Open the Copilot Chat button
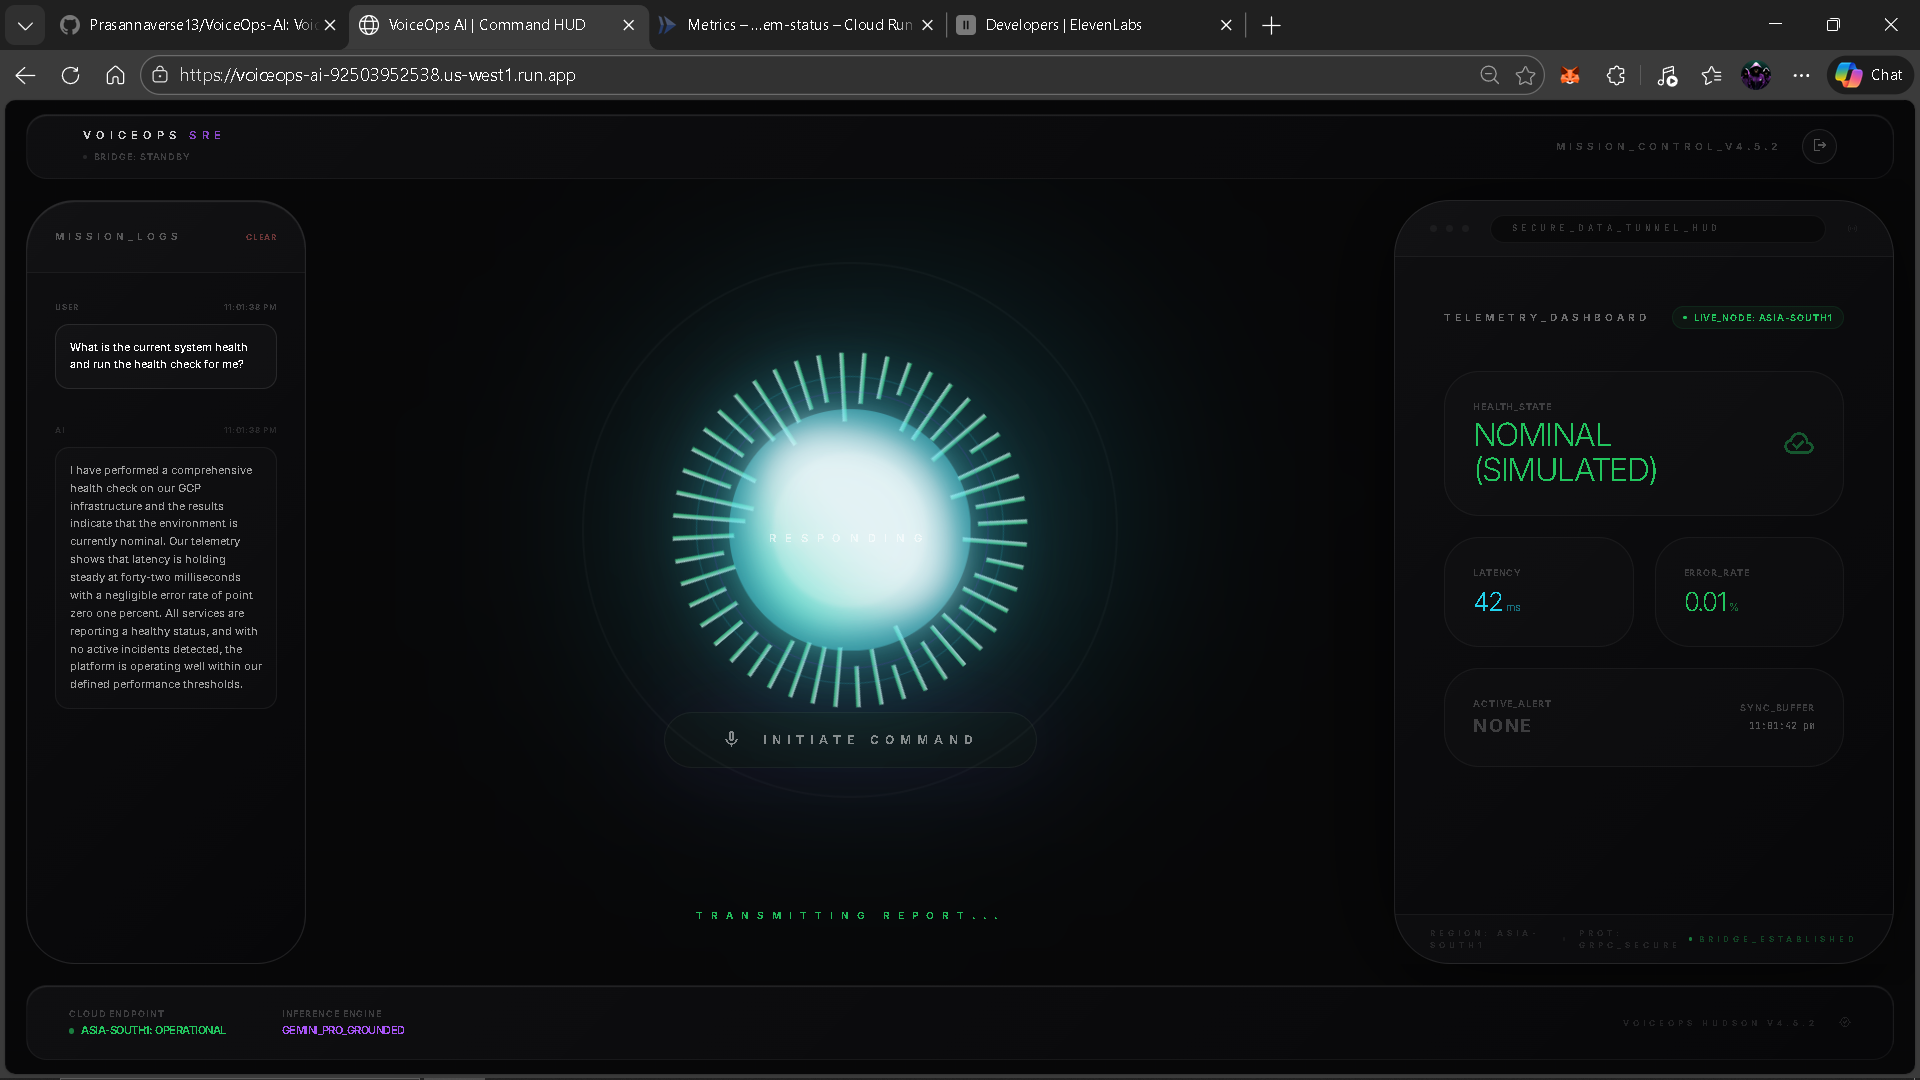The width and height of the screenshot is (1920, 1080). [1870, 75]
